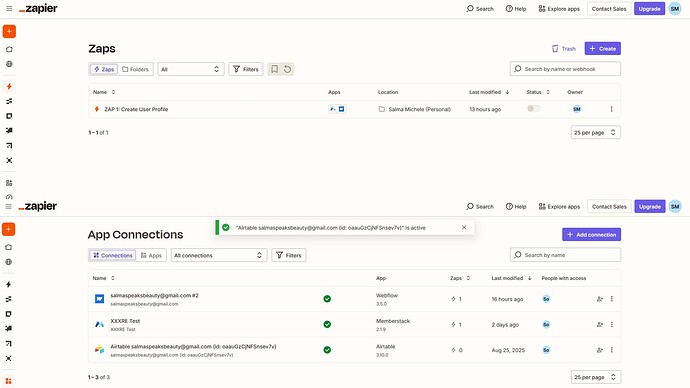The image size is (690, 388).
Task: Click Help on App Connections page header
Action: pyautogui.click(x=516, y=206)
